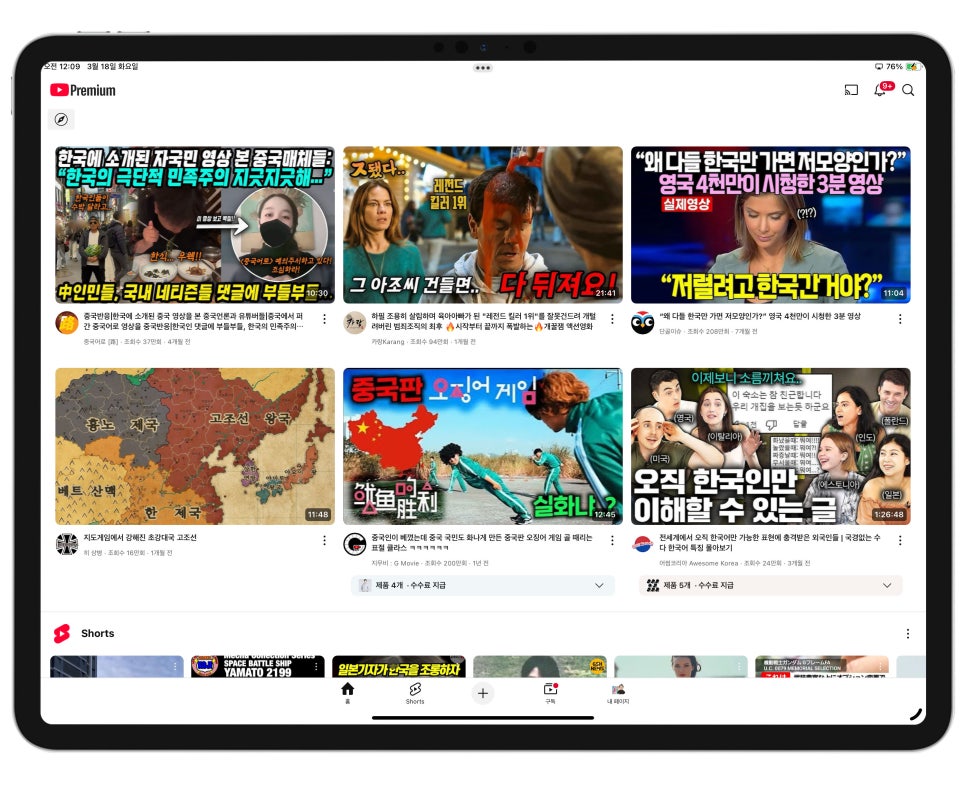Open the 카랑Karang channel avatar
Image resolution: width=966 pixels, height=785 pixels.
pos(354,322)
